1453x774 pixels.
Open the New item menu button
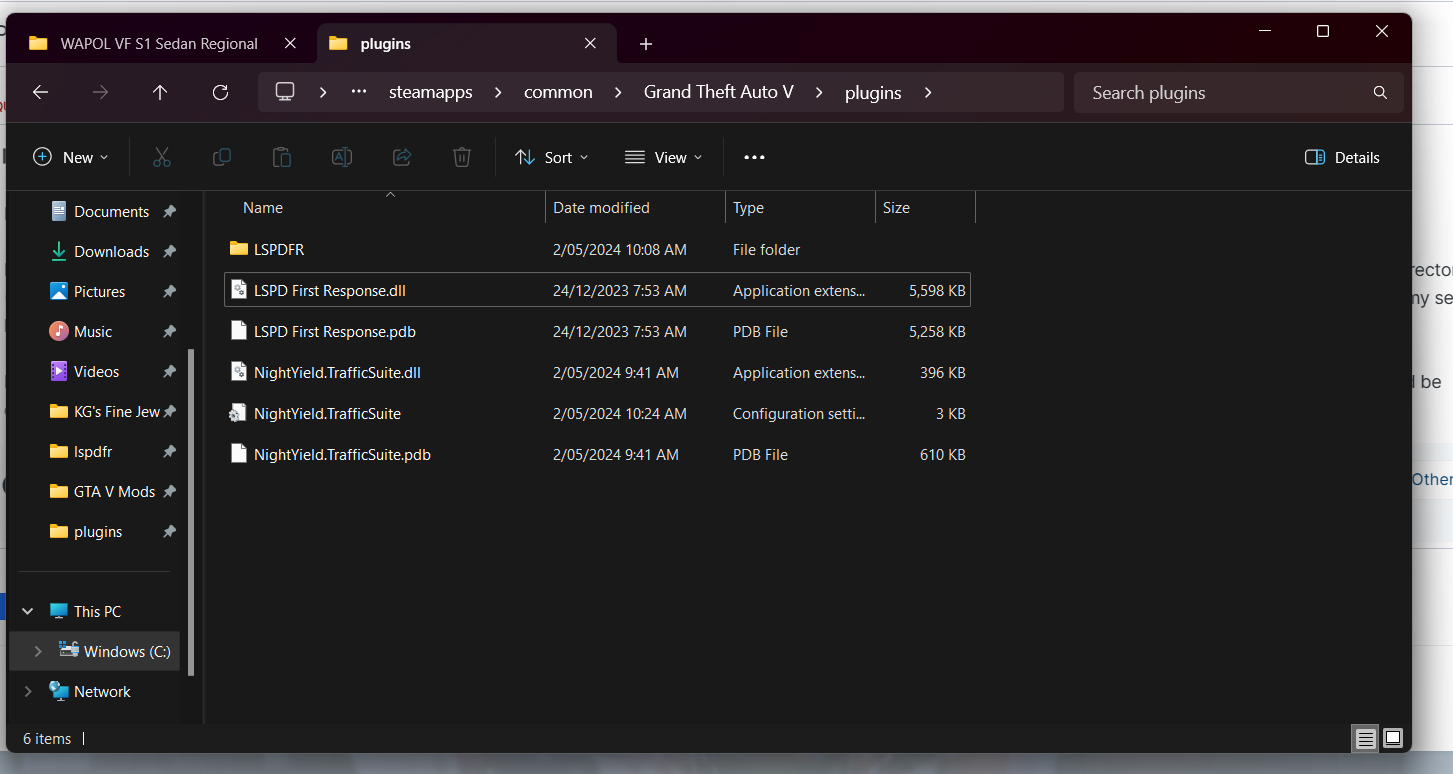coord(71,157)
